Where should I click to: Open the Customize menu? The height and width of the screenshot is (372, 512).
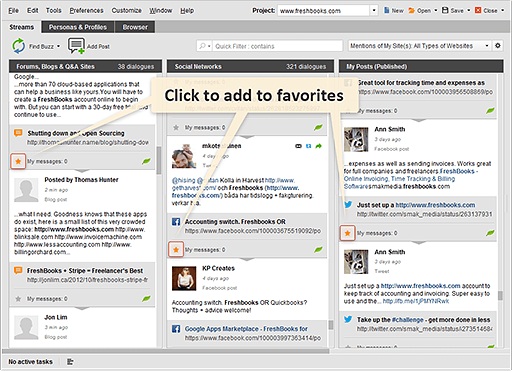(x=126, y=11)
